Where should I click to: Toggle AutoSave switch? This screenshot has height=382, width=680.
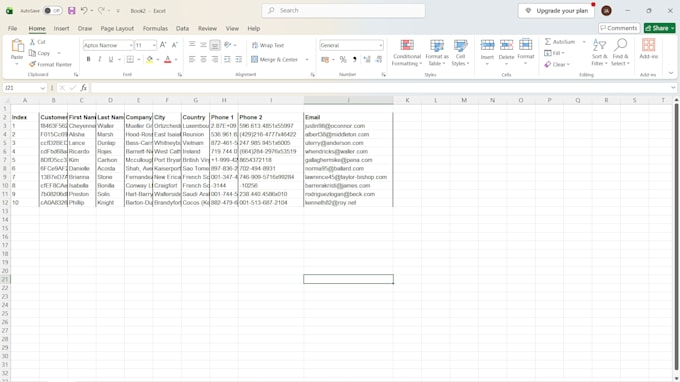tap(53, 10)
